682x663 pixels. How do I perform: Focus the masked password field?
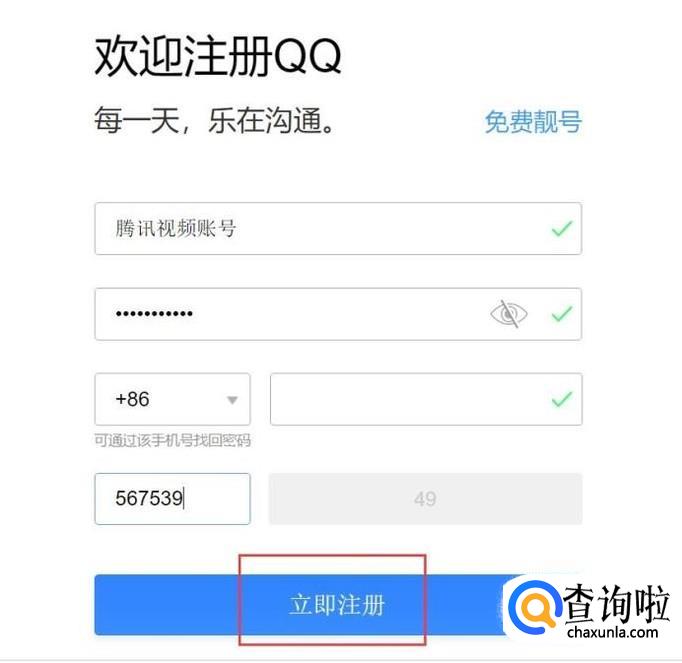338,314
